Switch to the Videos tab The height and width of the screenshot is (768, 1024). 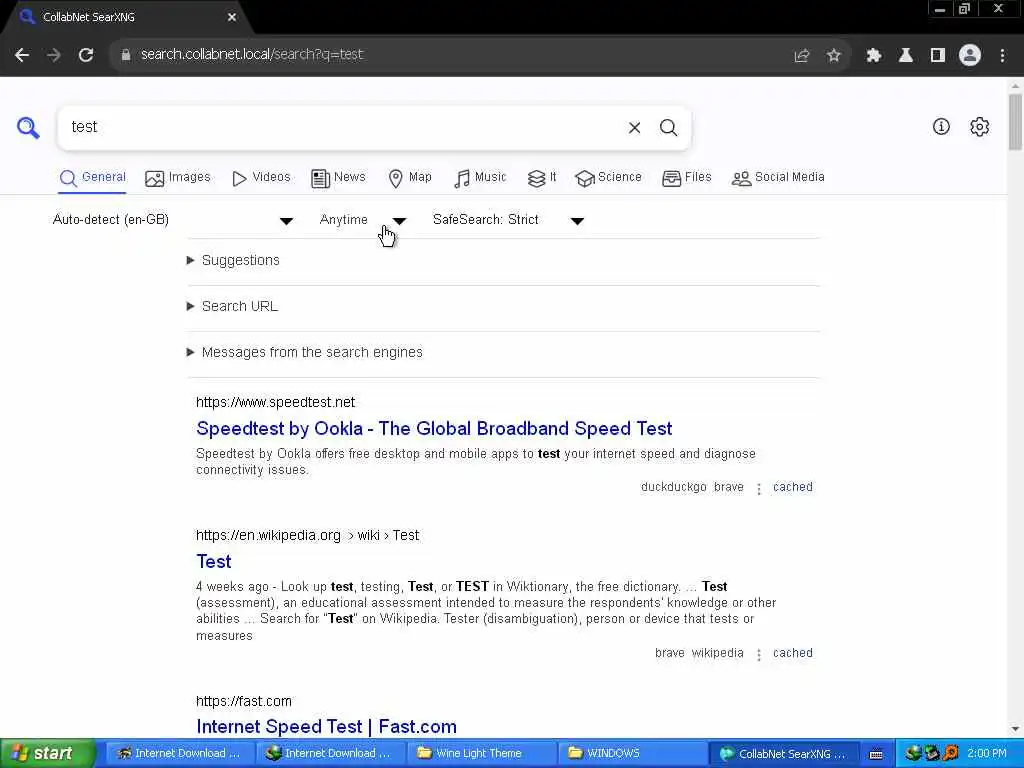(x=261, y=178)
